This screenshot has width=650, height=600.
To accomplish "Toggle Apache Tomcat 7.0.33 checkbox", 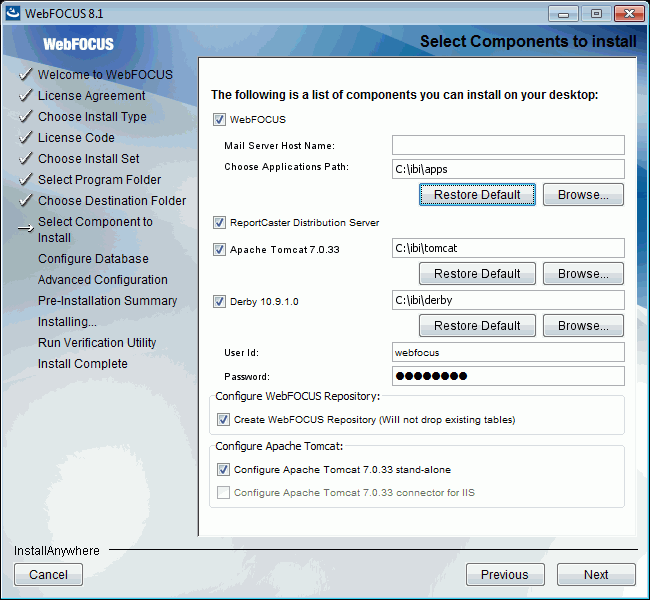I will (x=219, y=250).
